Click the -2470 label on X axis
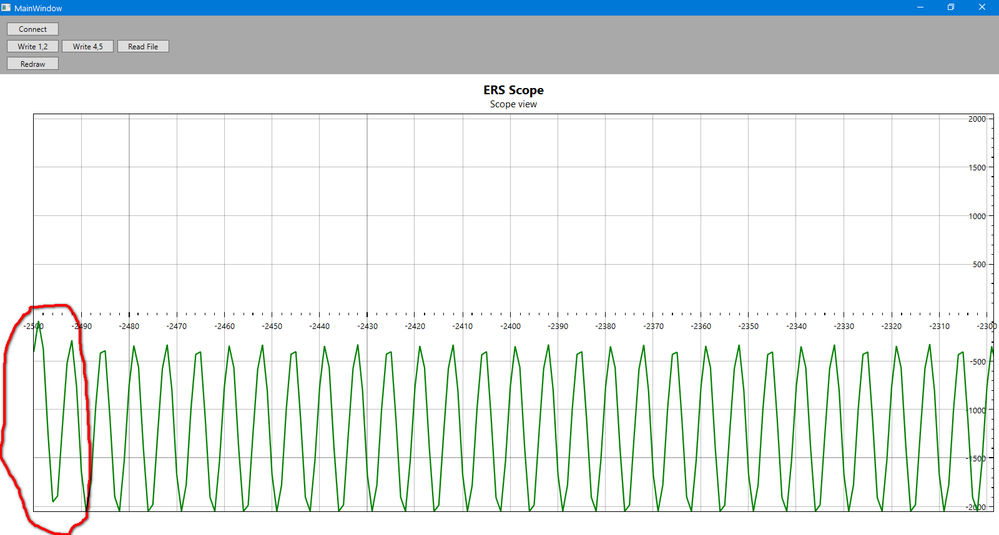This screenshot has height=535, width=999. [x=176, y=326]
